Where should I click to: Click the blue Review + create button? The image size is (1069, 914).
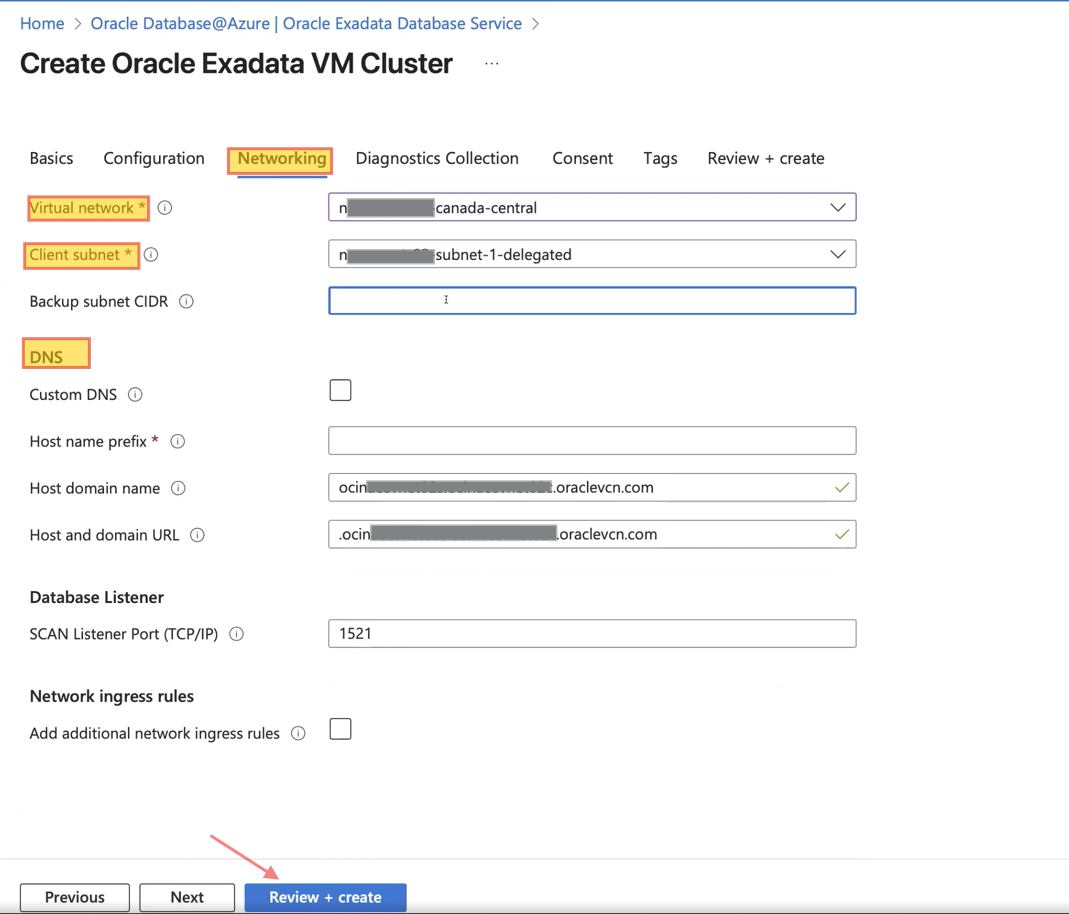pos(325,897)
